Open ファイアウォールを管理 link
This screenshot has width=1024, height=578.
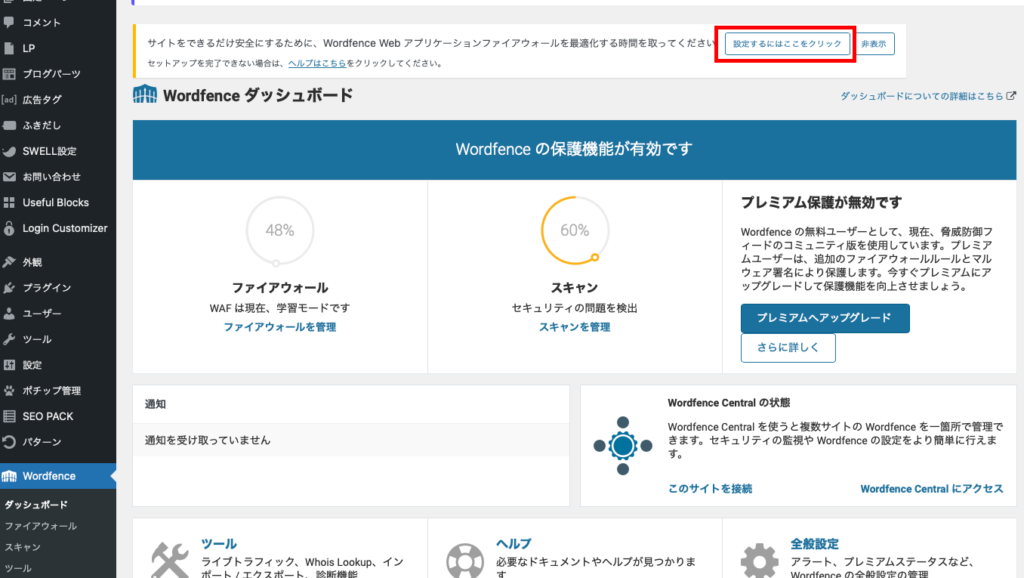pyautogui.click(x=280, y=327)
